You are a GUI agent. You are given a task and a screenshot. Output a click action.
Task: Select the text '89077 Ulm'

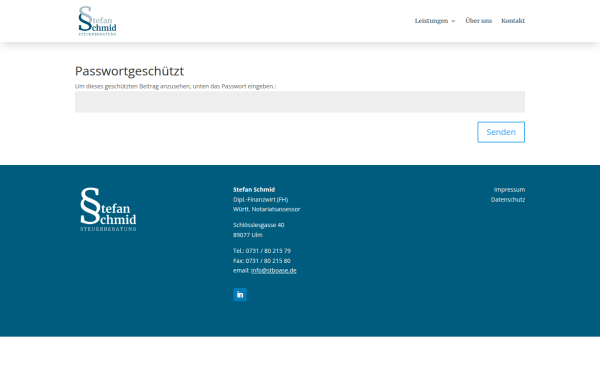[x=248, y=235]
